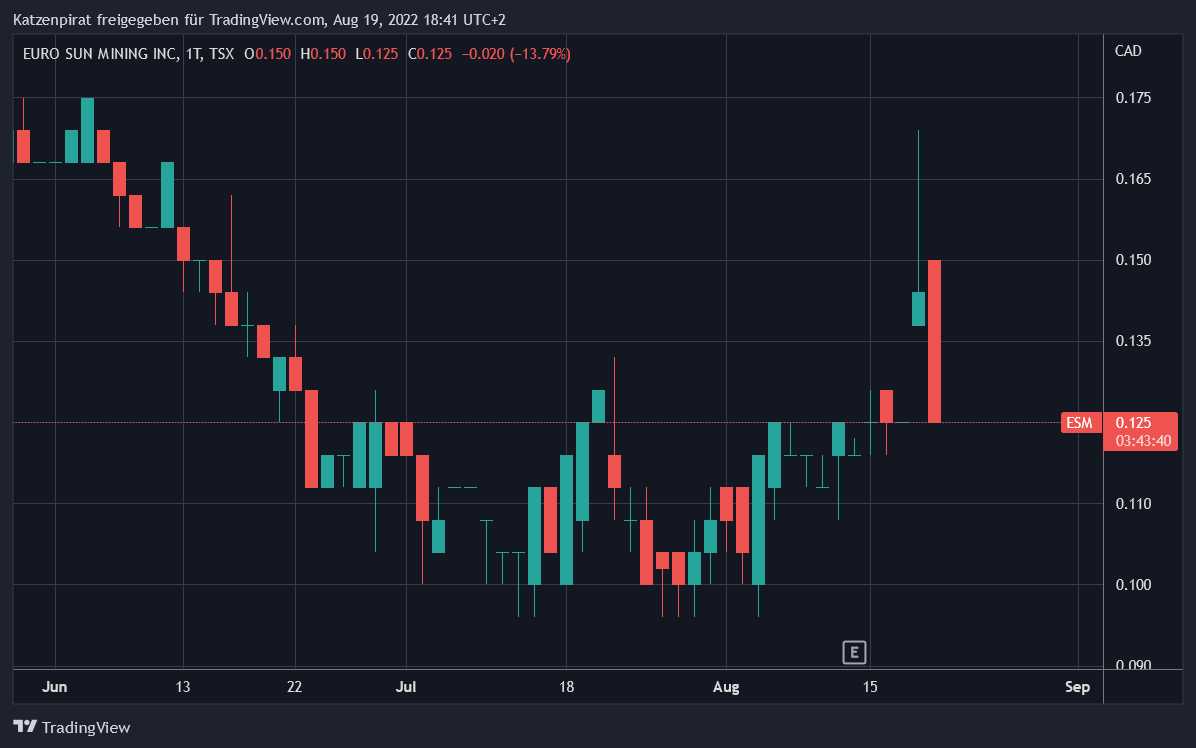Screen dimensions: 1196x748
Task: Click the 1T interval label in legend
Action: (194, 54)
